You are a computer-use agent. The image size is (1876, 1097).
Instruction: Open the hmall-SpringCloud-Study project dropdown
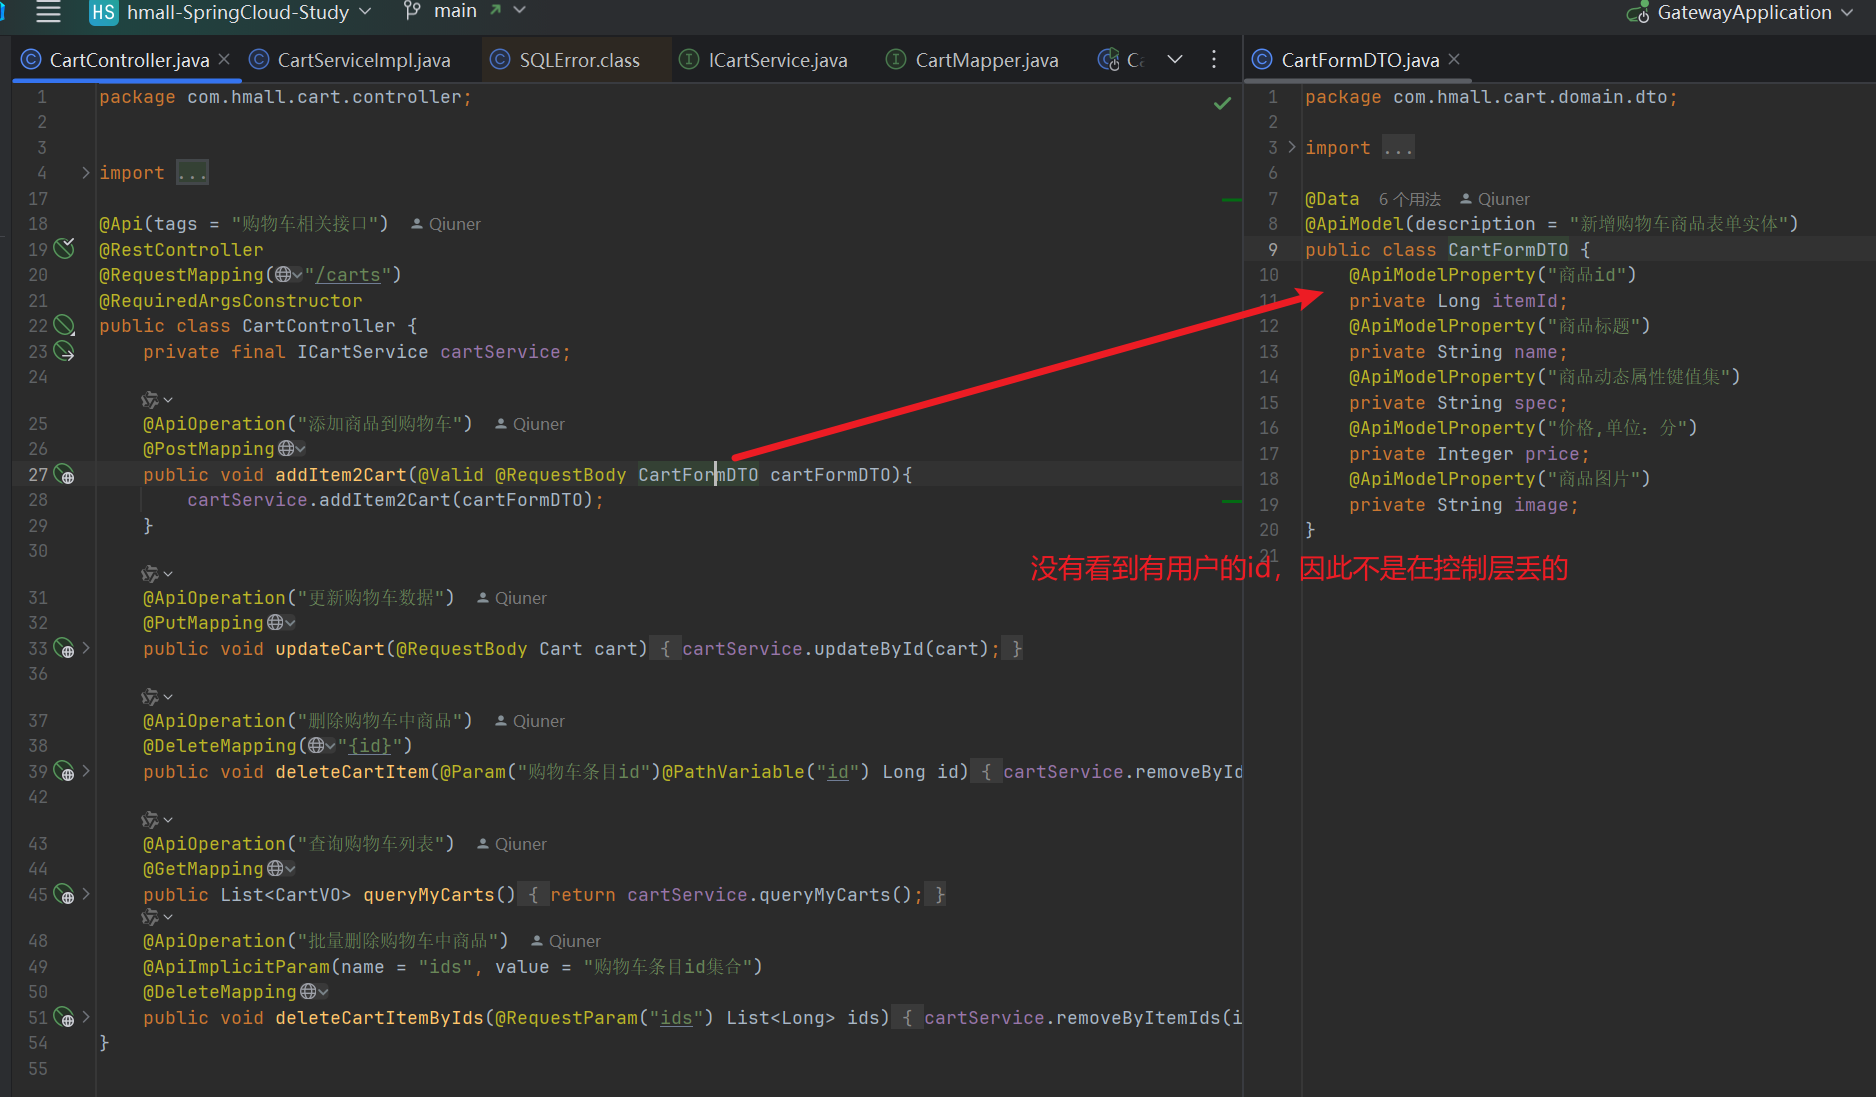(238, 12)
